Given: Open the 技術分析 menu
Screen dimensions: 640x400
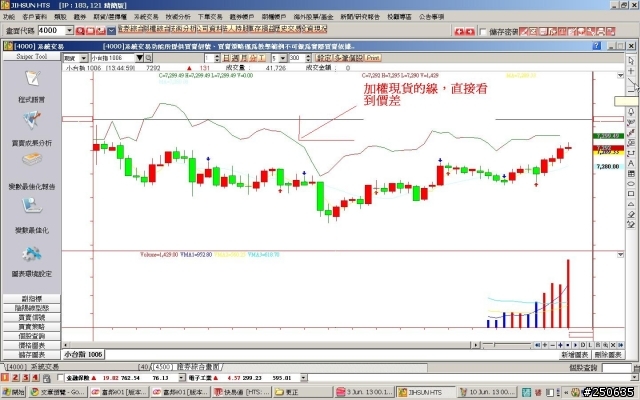Looking at the screenshot, I should (x=178, y=17).
